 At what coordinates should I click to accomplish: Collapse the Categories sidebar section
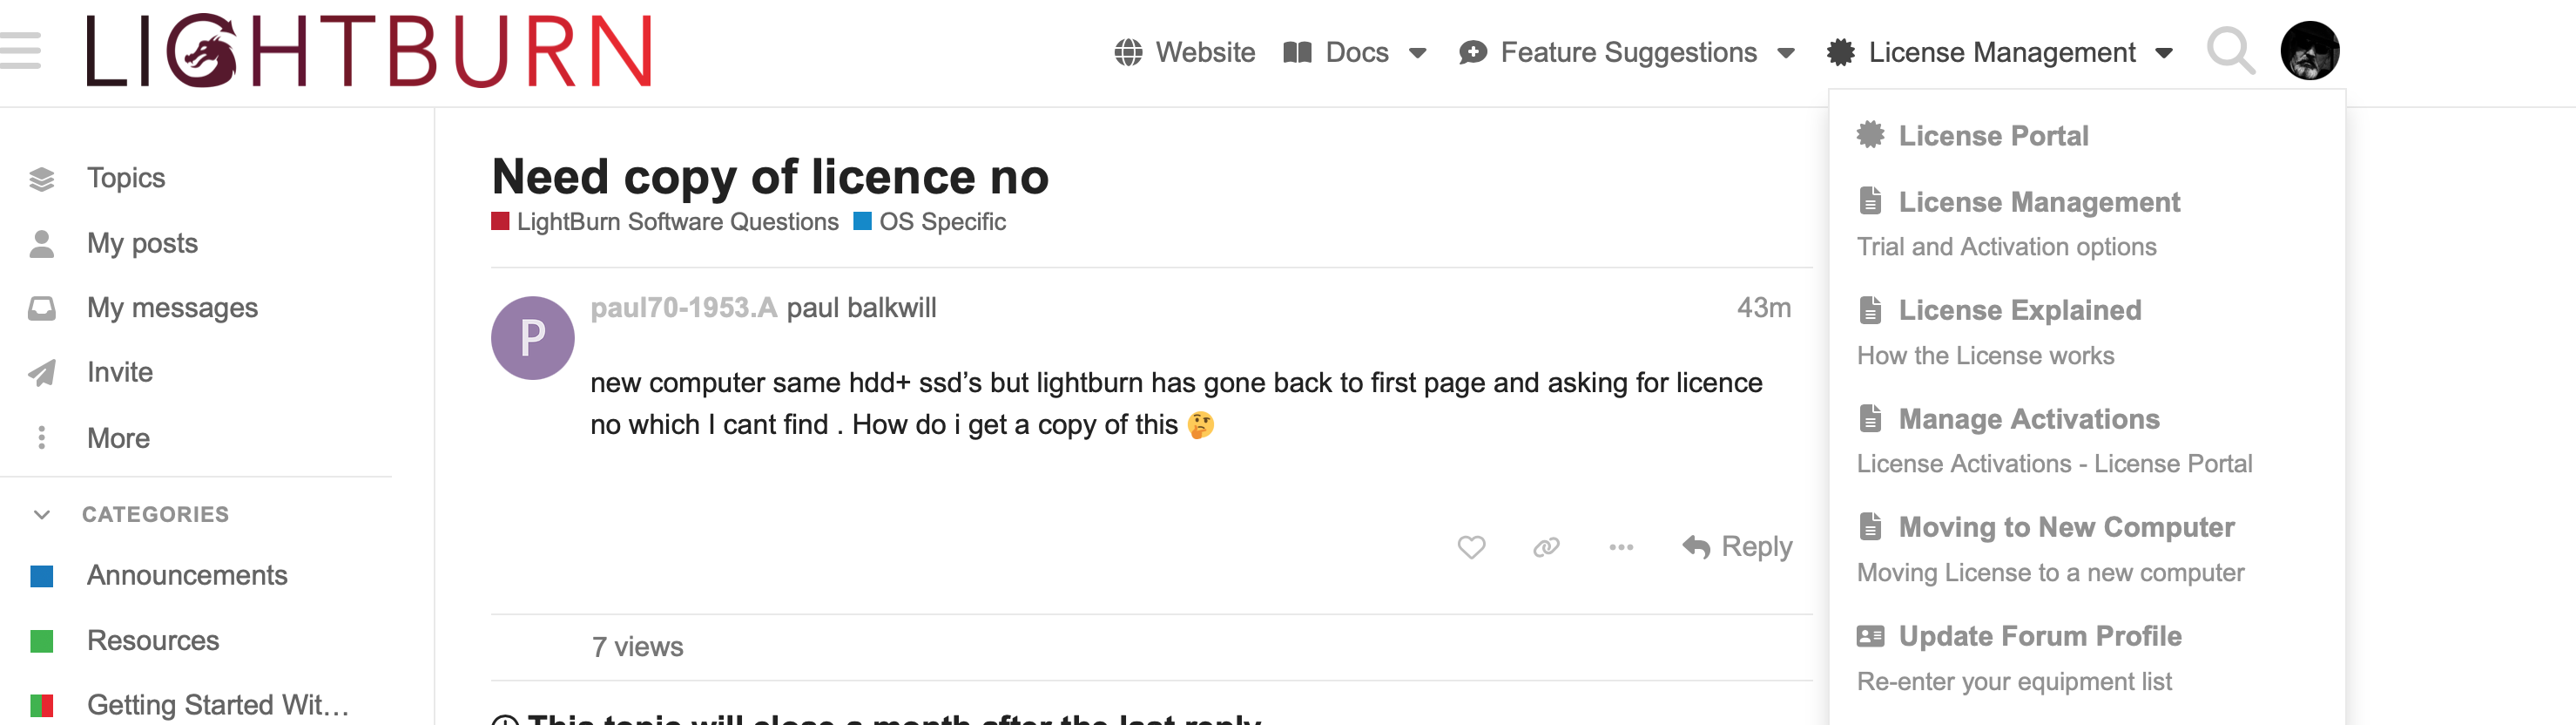(x=42, y=514)
